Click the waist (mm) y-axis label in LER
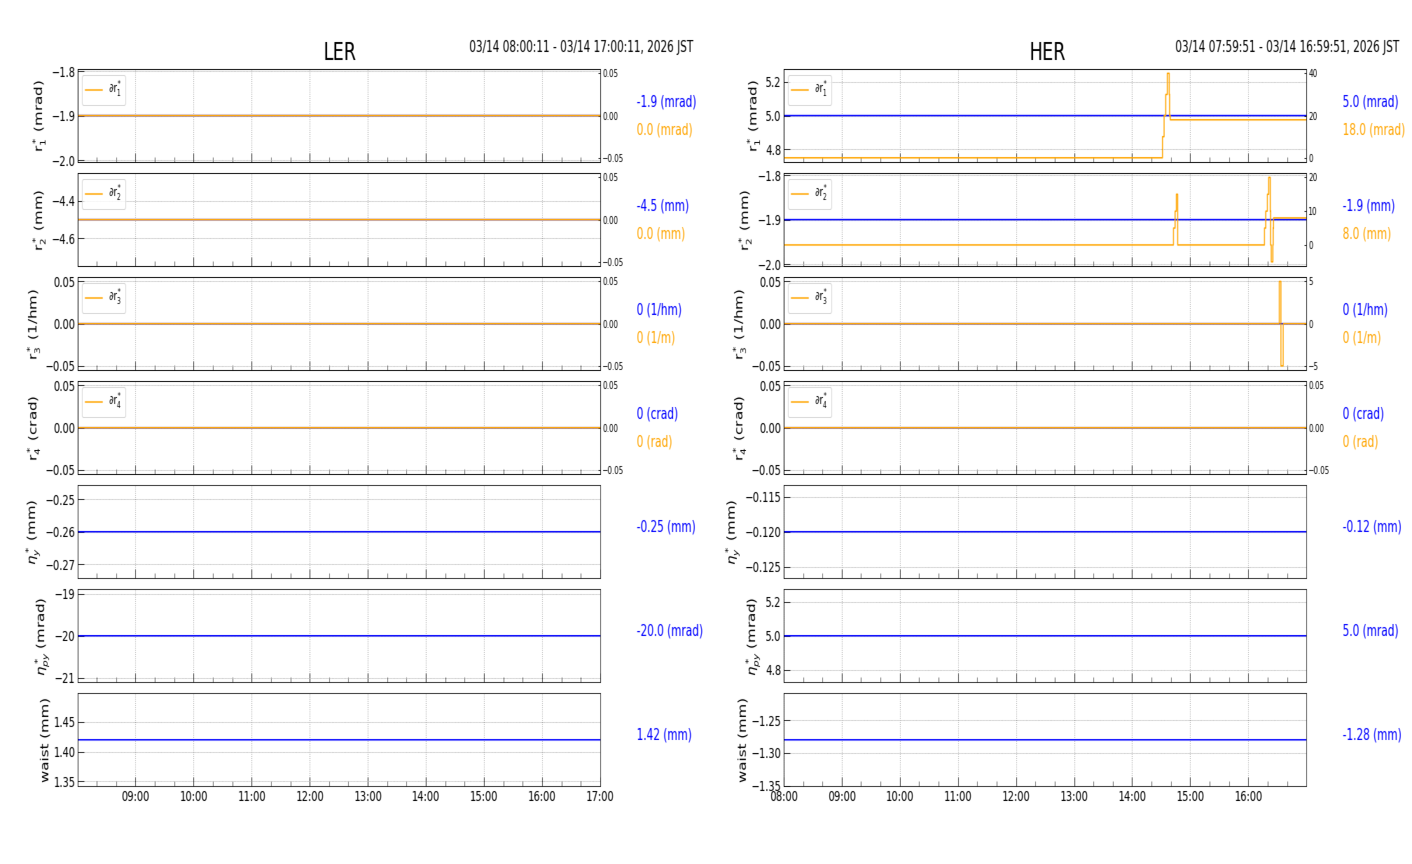 [45, 740]
